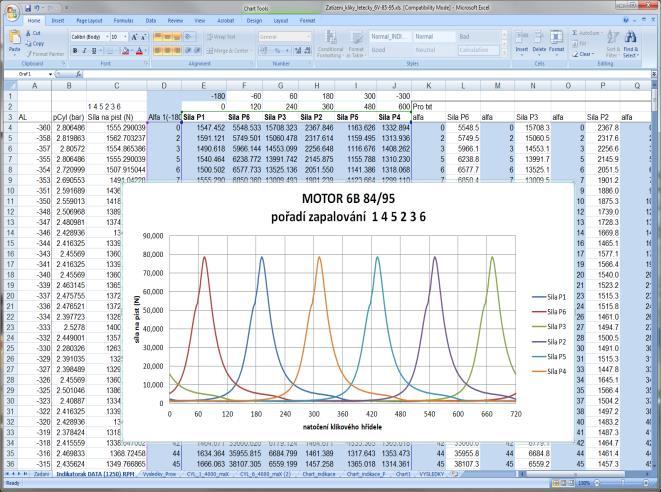Expand the cell styles gallery
The height and width of the screenshot is (492, 661).
[504, 53]
